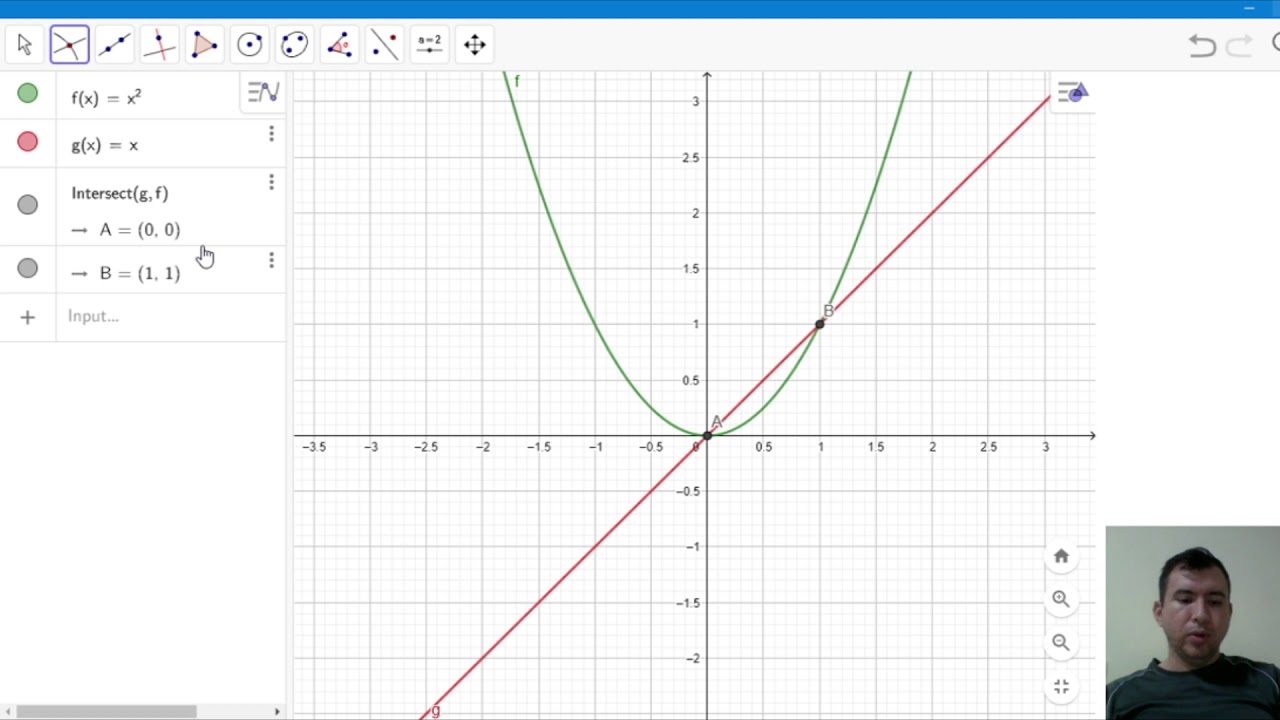Toggle visibility of point B
This screenshot has height=720, width=1280.
pos(28,269)
